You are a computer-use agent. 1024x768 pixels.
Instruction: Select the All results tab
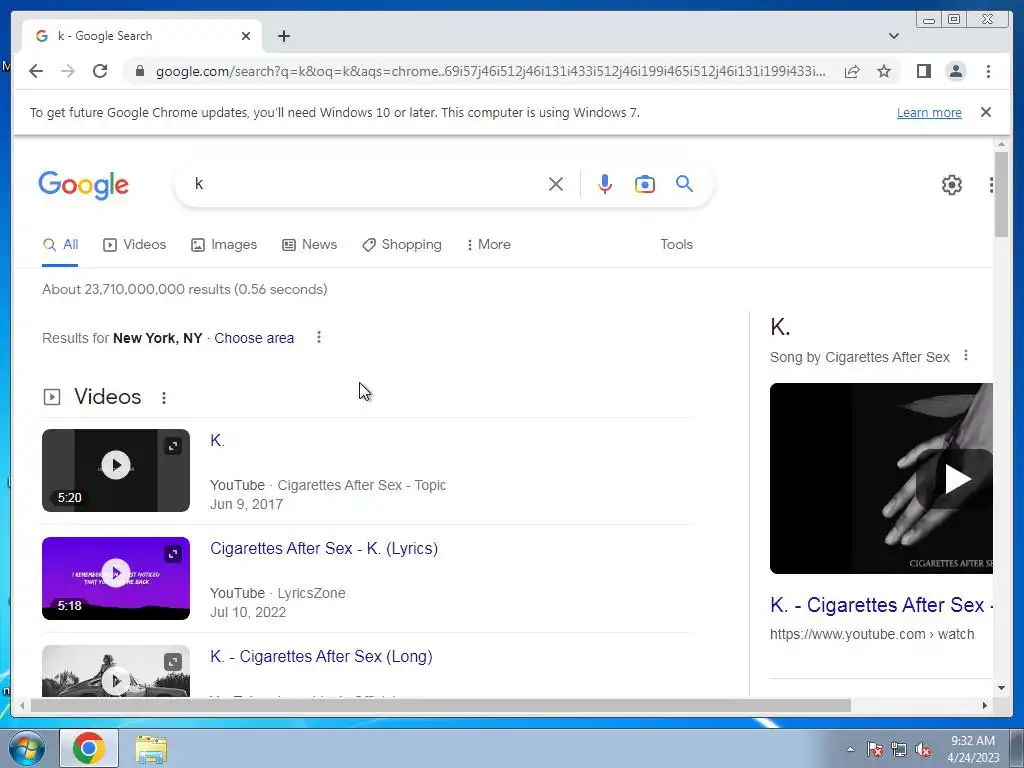click(60, 245)
